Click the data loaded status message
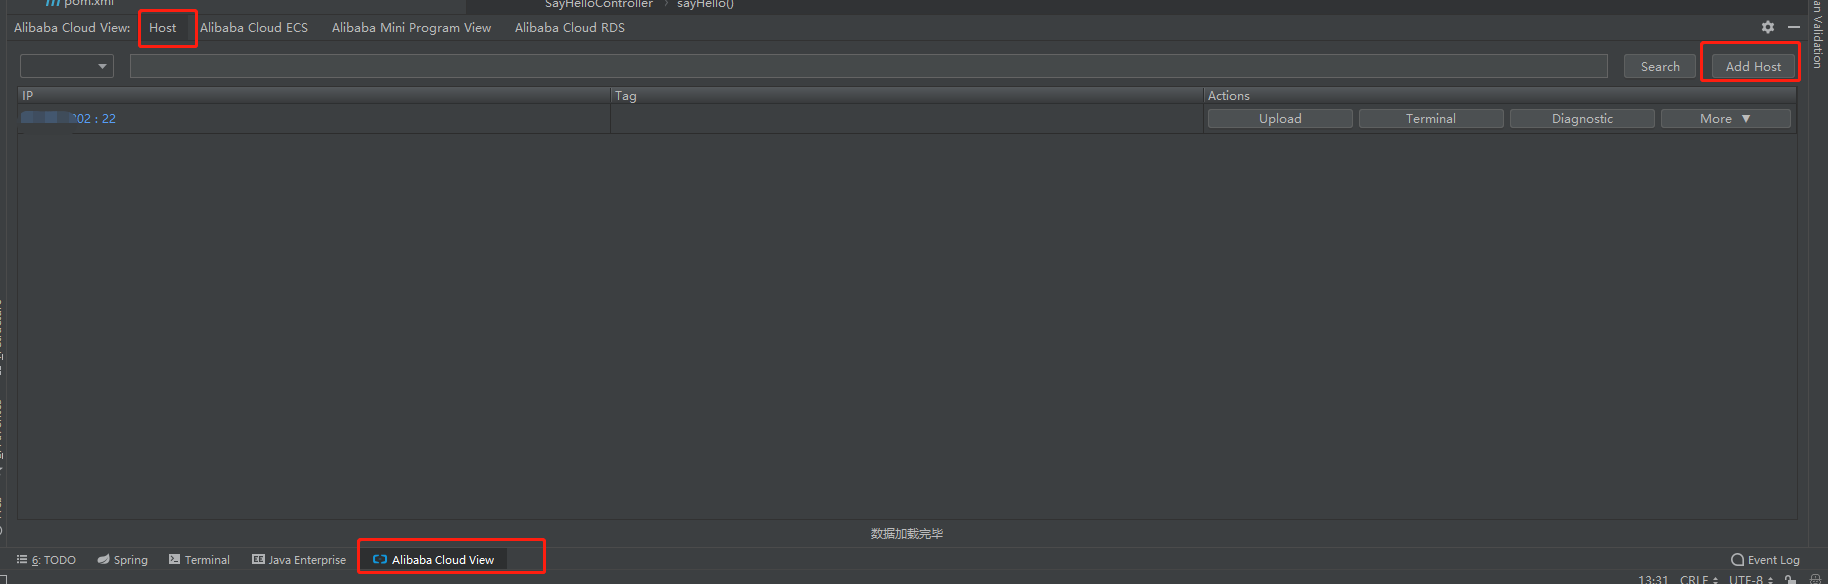This screenshot has width=1828, height=584. click(907, 533)
